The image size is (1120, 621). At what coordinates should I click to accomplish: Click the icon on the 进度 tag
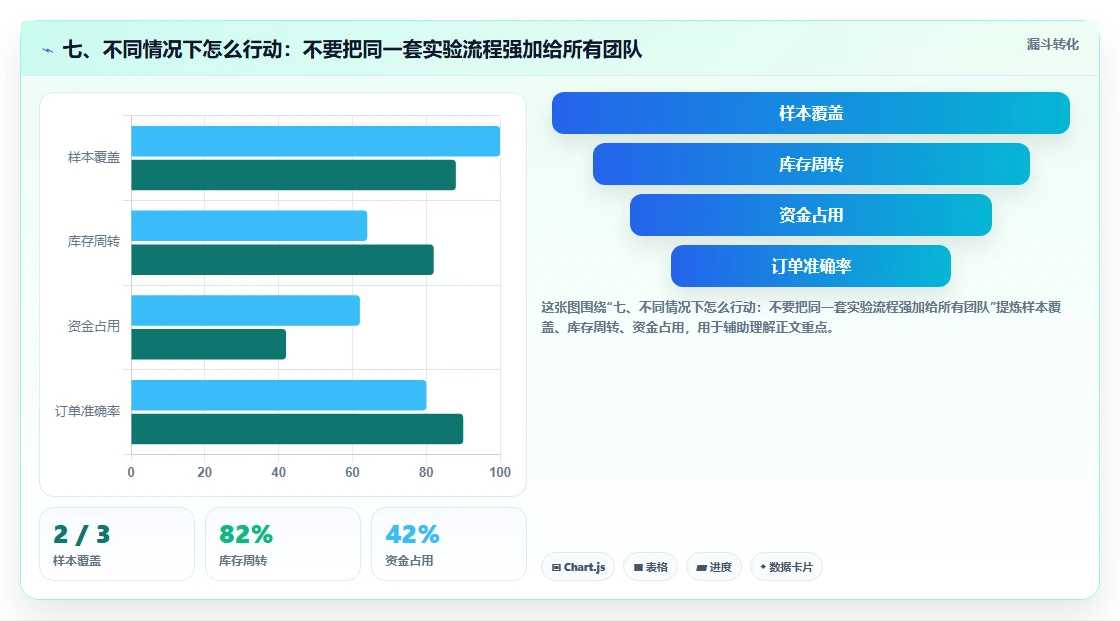(x=701, y=567)
